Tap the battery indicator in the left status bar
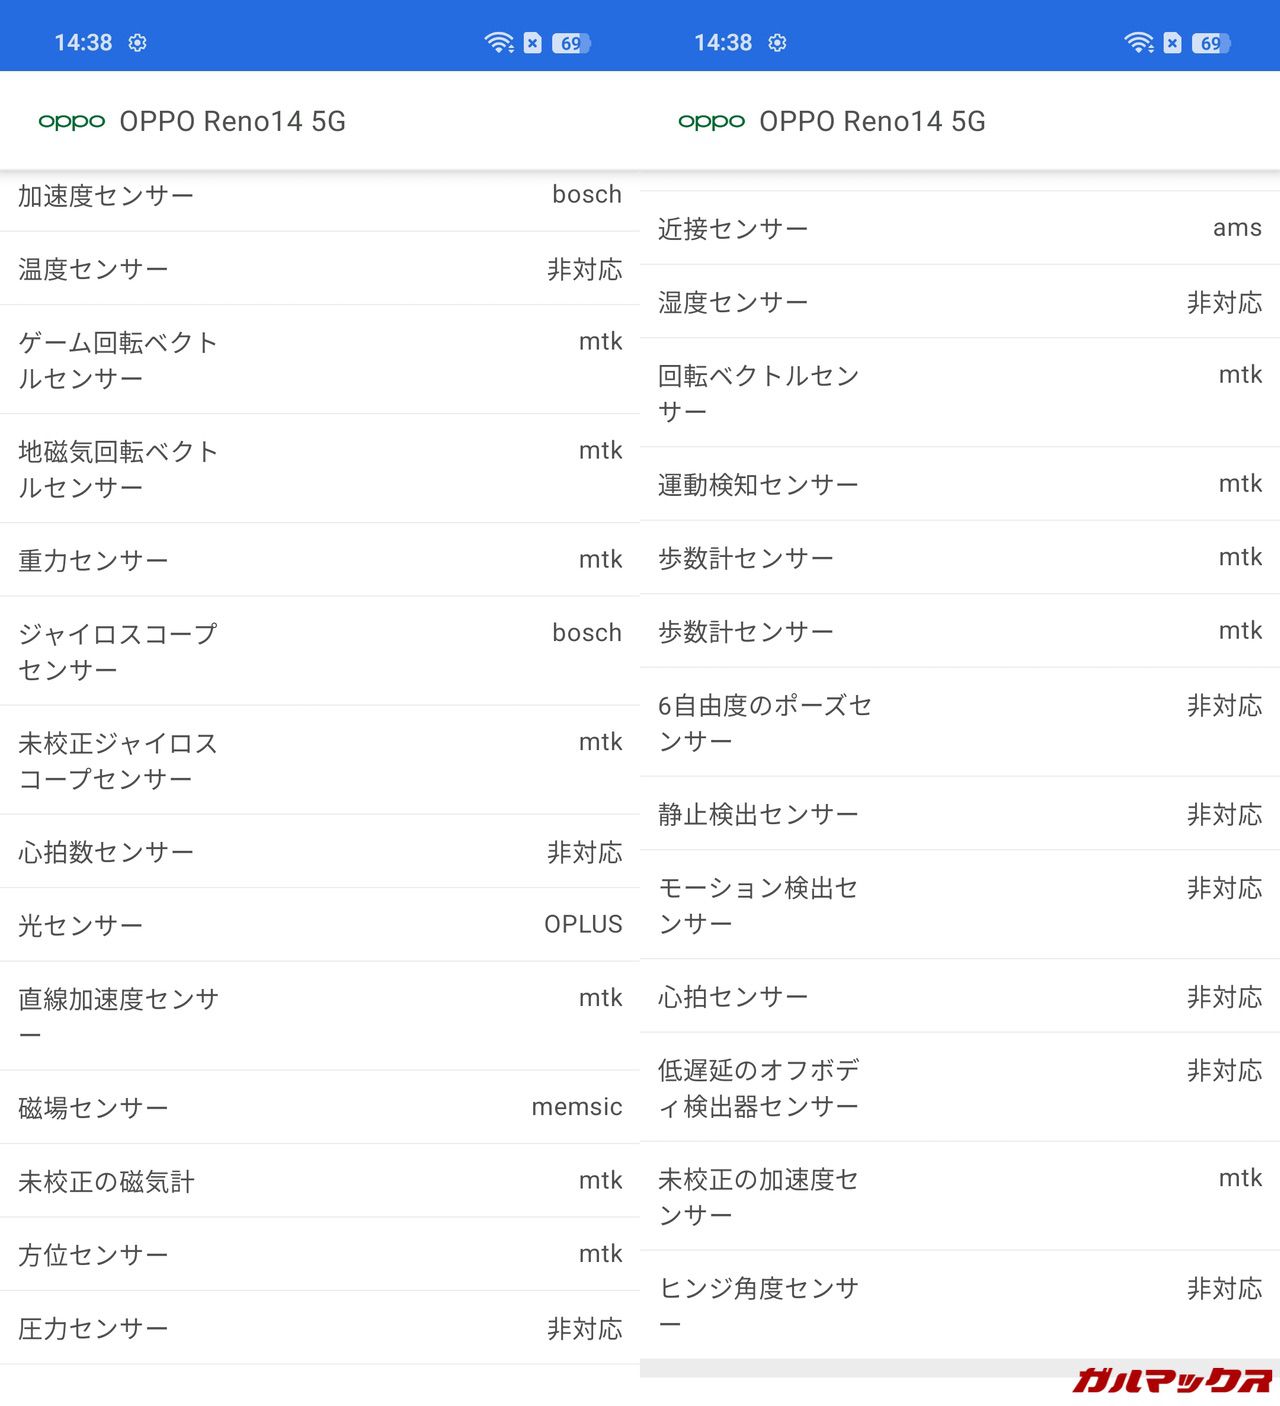1280x1406 pixels. coord(571,43)
